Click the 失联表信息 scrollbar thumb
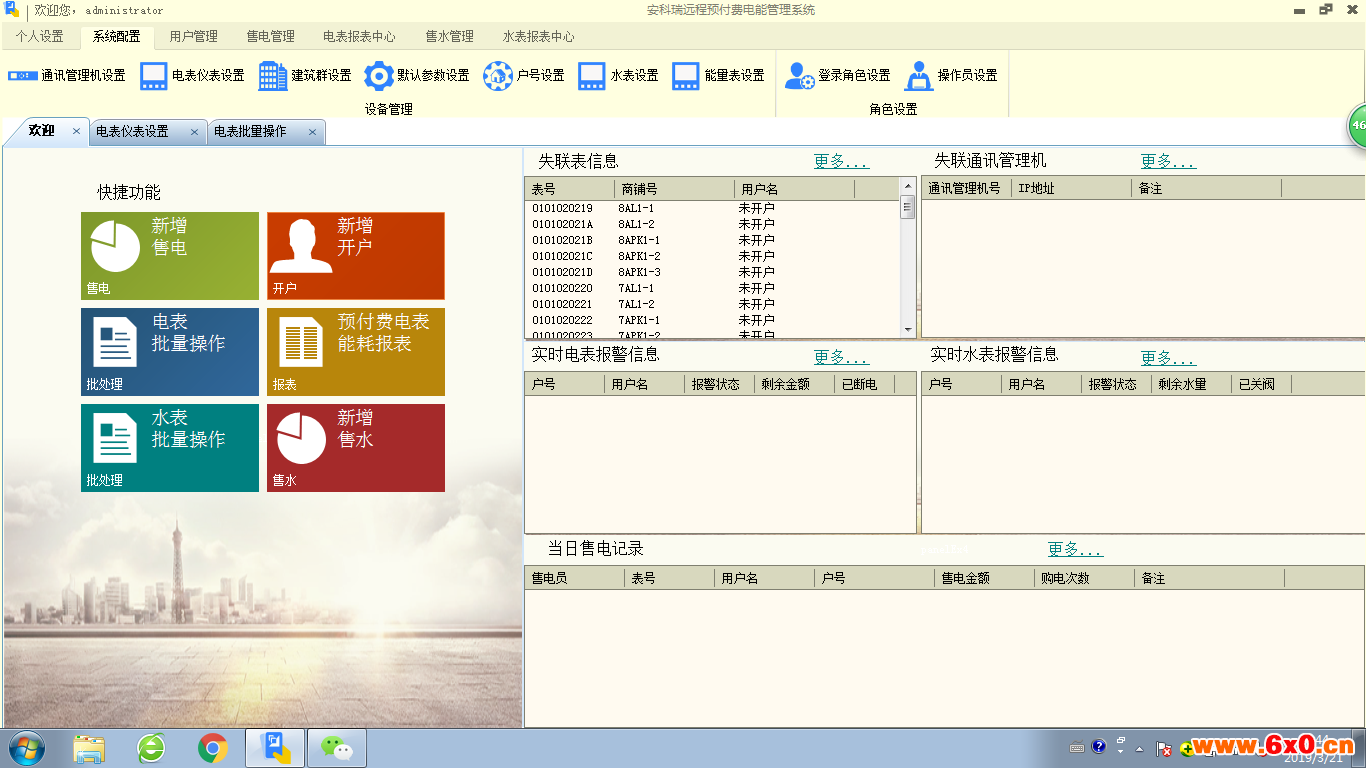Viewport: 1366px width, 768px height. [908, 207]
